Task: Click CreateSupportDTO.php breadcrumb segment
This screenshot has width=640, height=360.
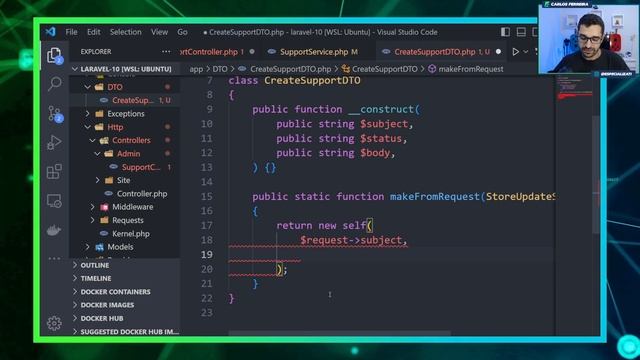Action: (290, 69)
